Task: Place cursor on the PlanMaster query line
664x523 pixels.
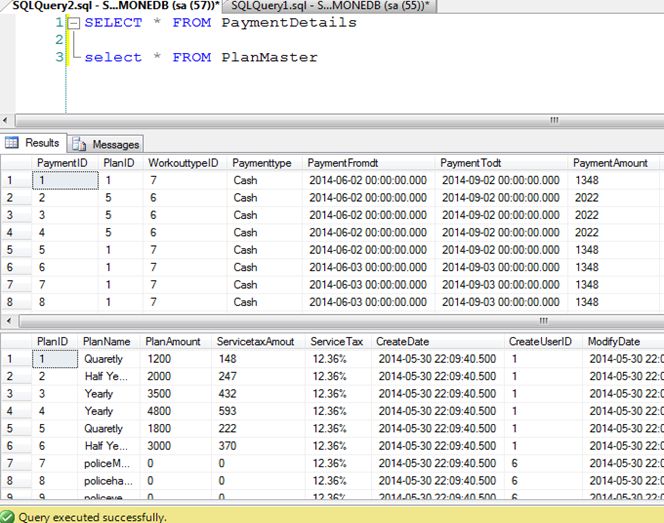Action: pyautogui.click(x=201, y=57)
